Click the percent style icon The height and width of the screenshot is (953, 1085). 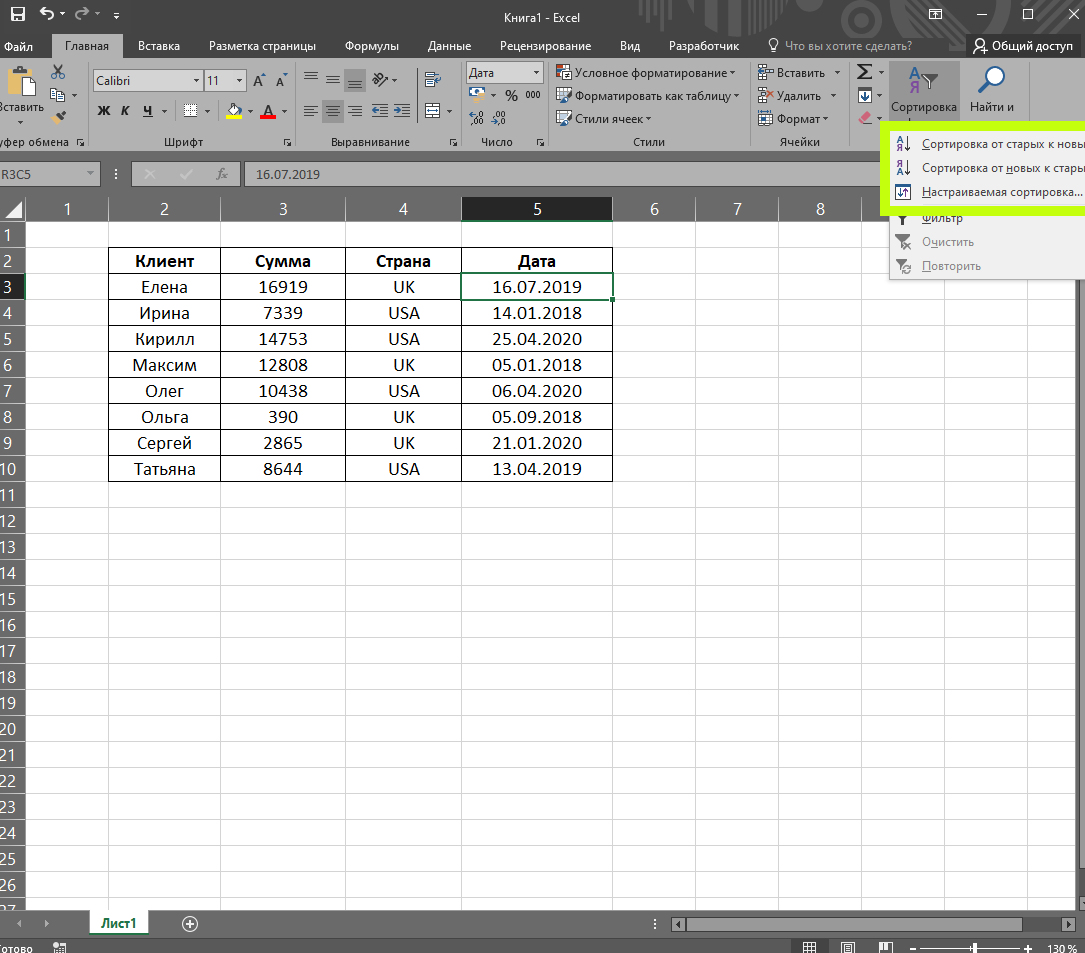click(x=511, y=96)
